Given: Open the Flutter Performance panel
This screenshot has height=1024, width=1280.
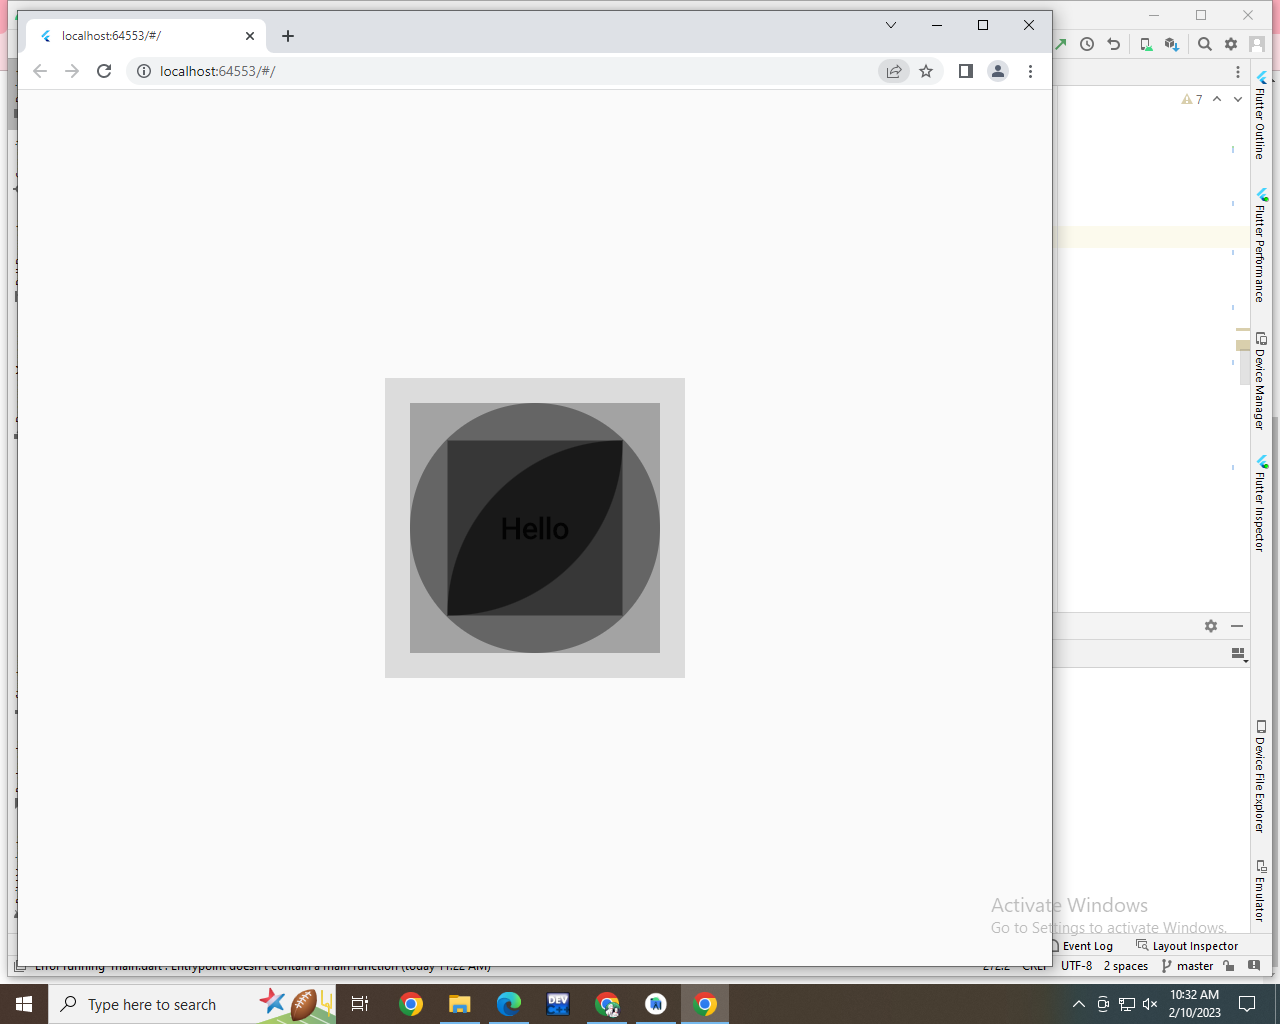Looking at the screenshot, I should (1259, 248).
